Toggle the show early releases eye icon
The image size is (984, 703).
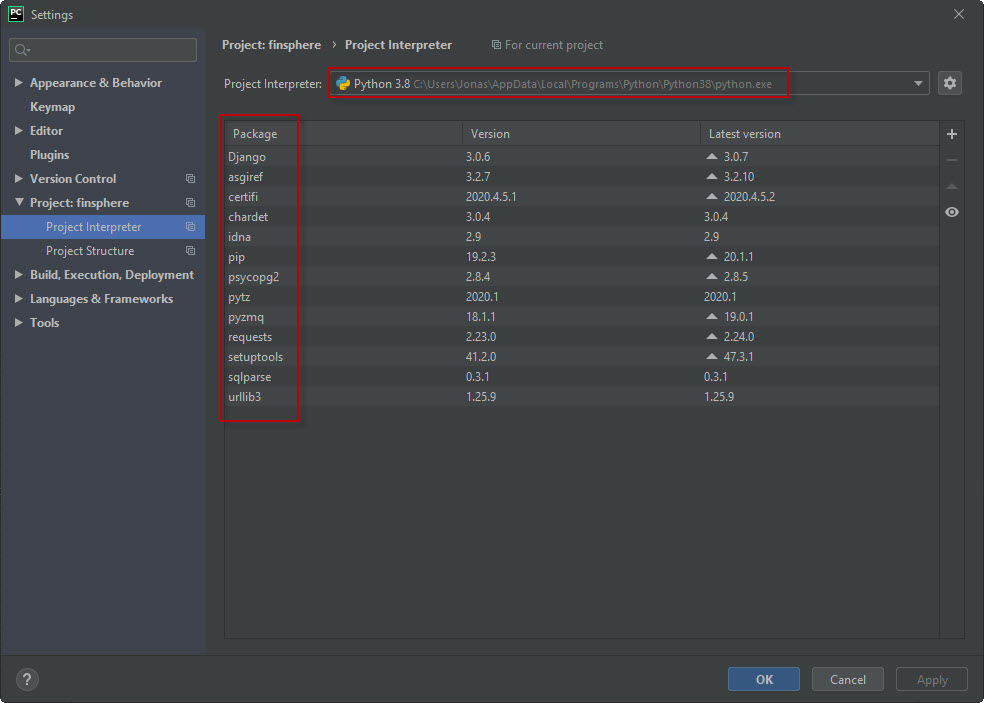click(951, 212)
